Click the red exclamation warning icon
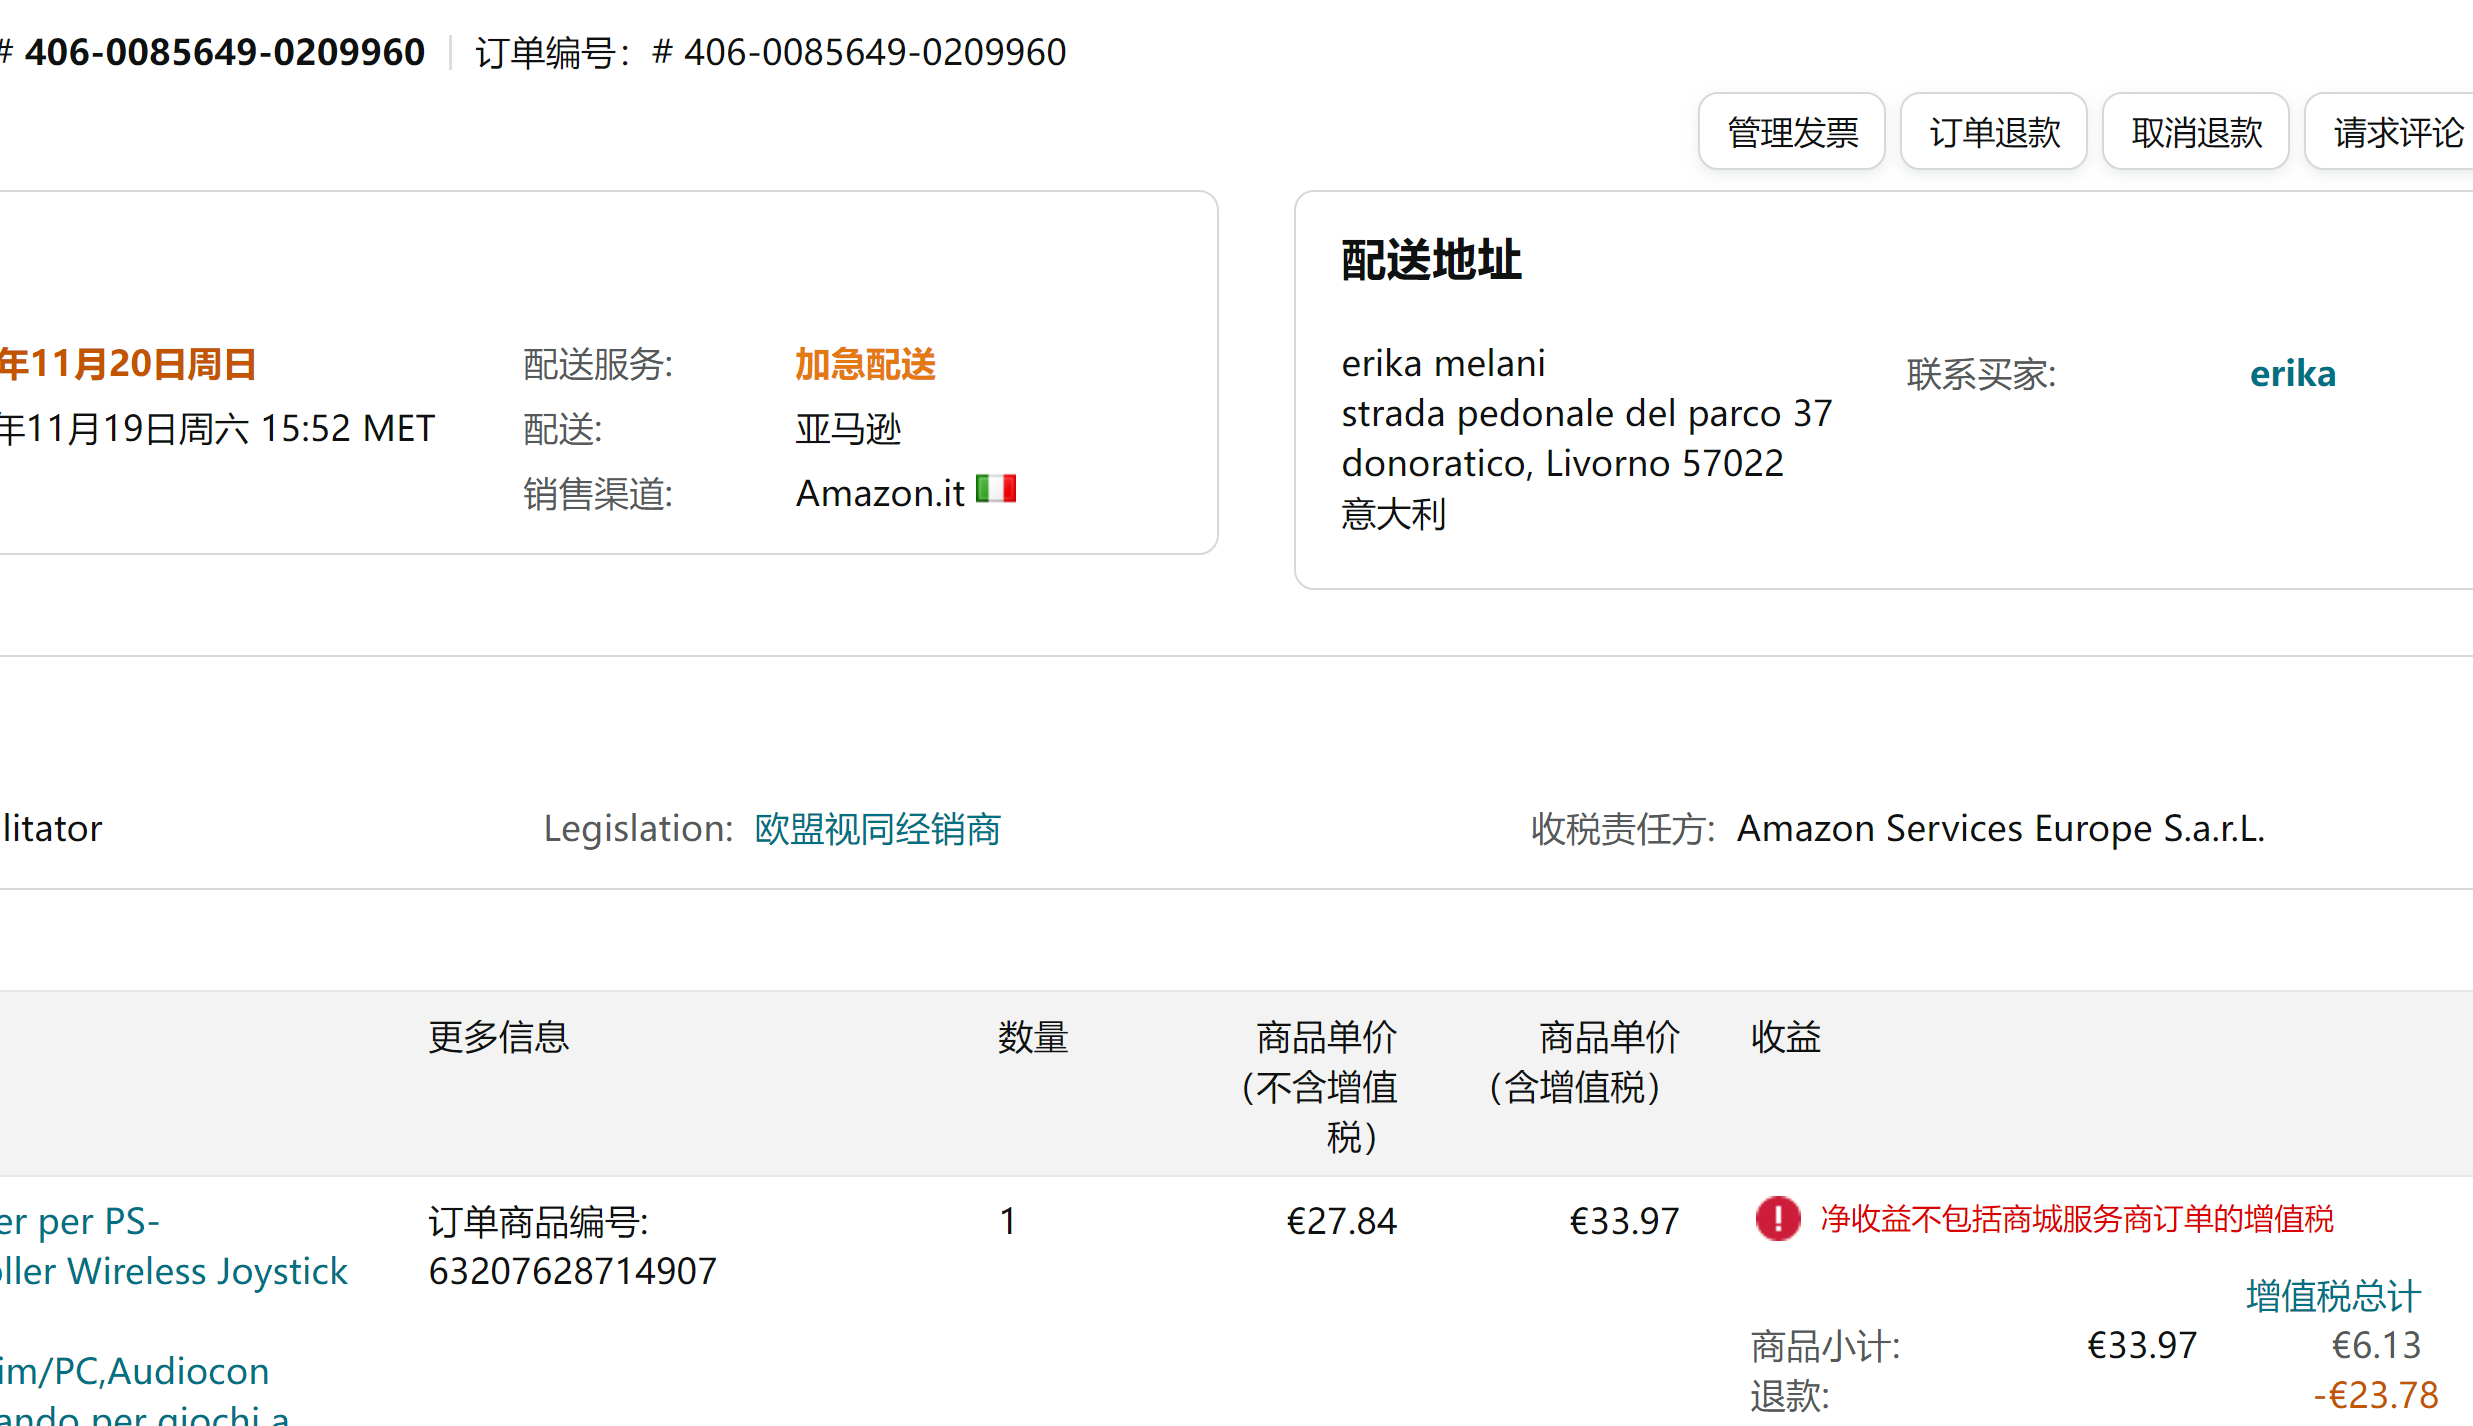The image size is (2473, 1426). (x=1777, y=1219)
